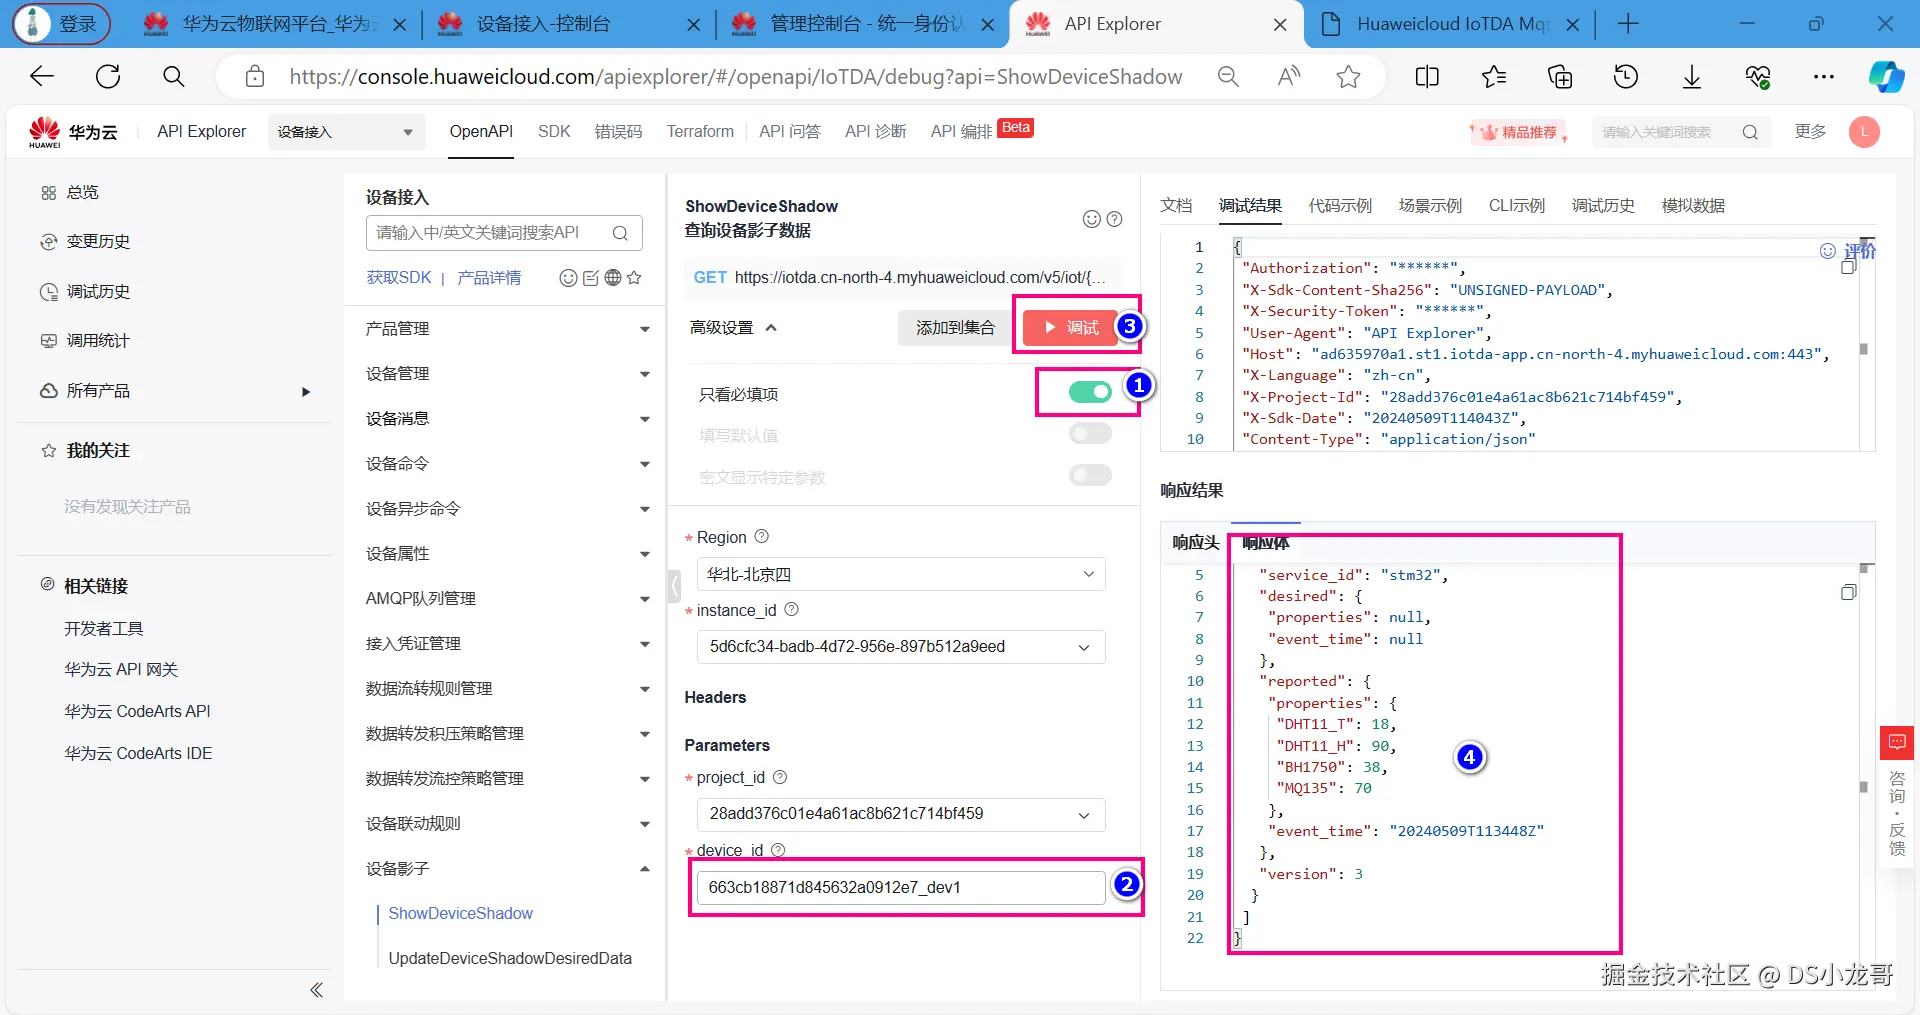This screenshot has height=1015, width=1920.
Task: Click the device_id input field
Action: coord(901,887)
